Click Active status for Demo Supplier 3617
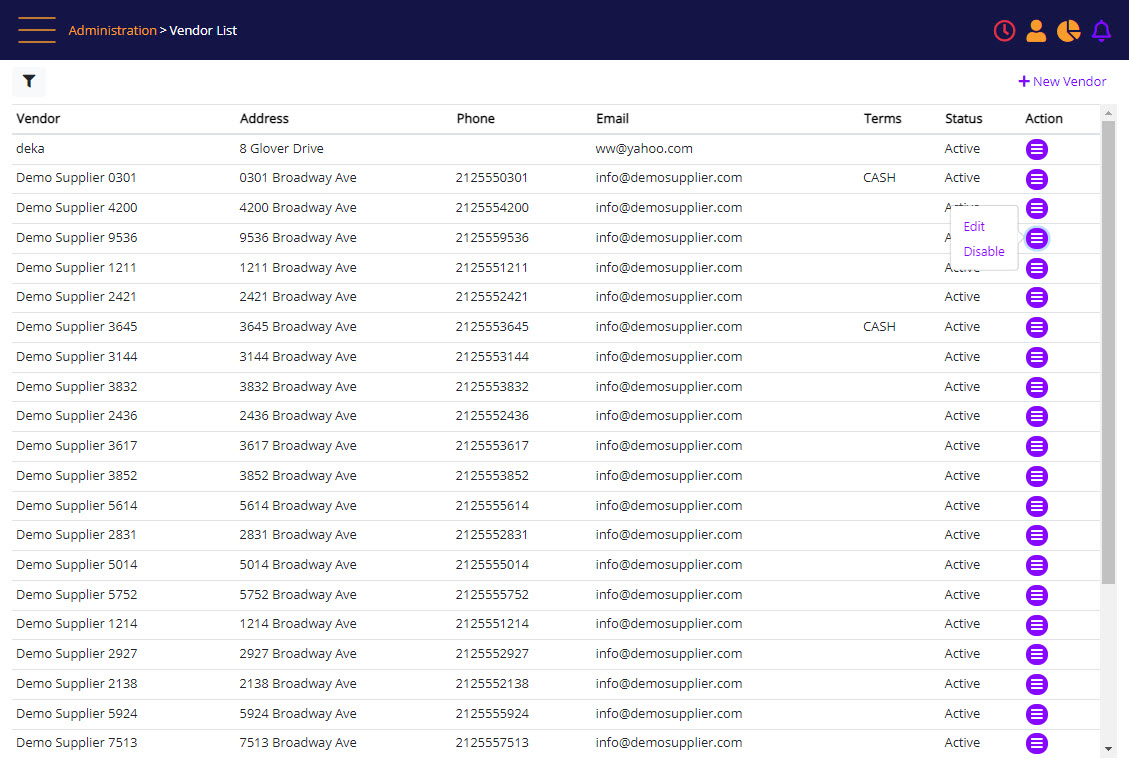 point(962,446)
